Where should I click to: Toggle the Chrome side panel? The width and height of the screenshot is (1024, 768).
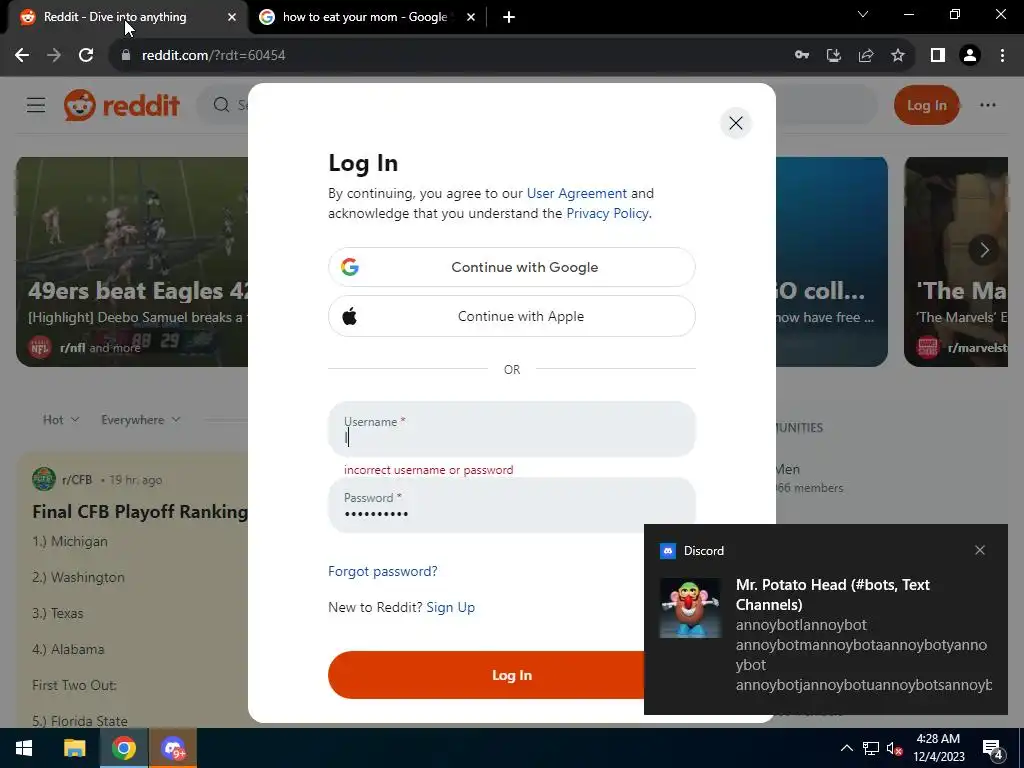(938, 55)
